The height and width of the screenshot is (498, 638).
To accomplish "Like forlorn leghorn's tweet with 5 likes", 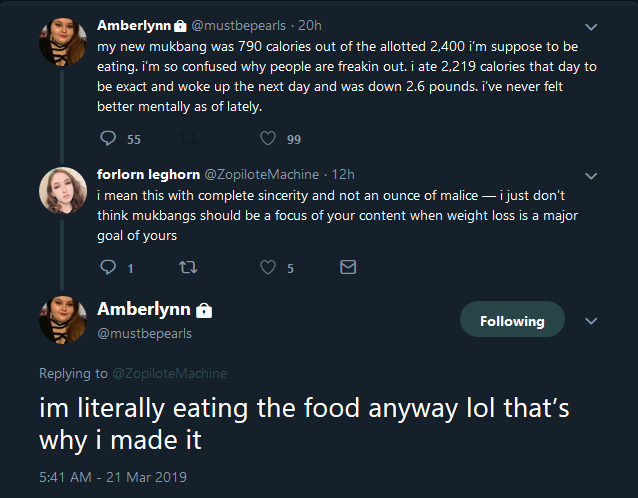I will point(268,267).
